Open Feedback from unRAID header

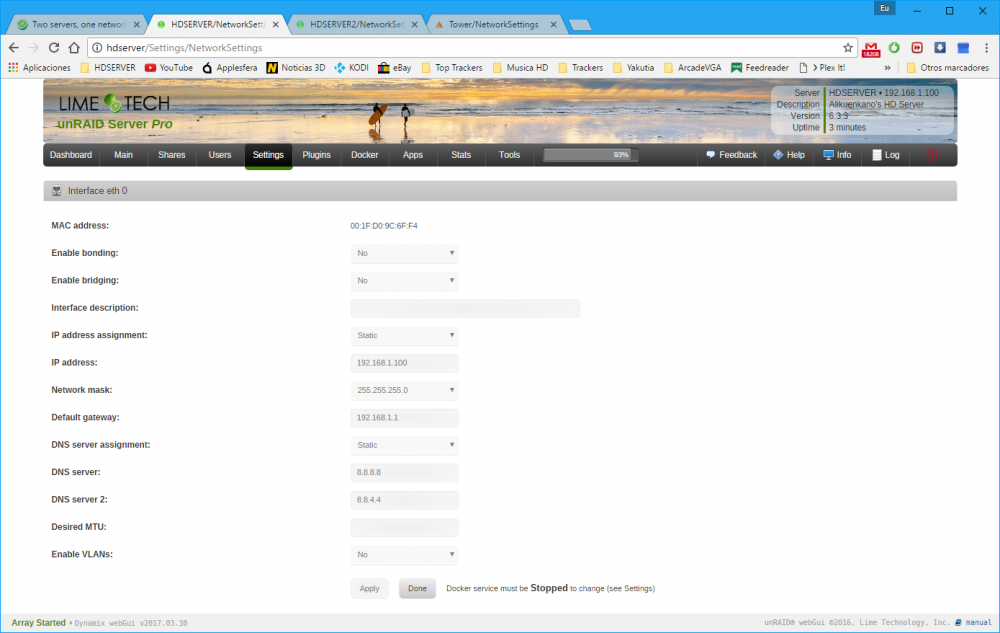(732, 155)
